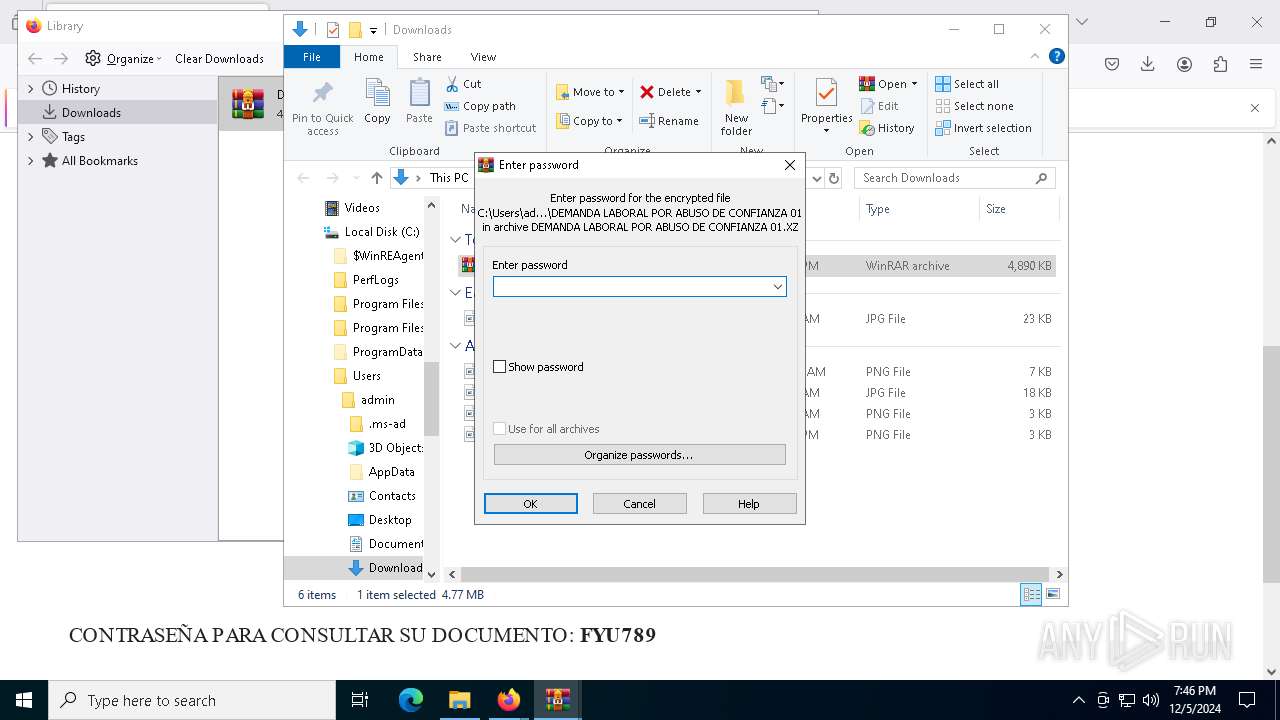
Task: Switch to the View ribbon tab
Action: (x=483, y=57)
